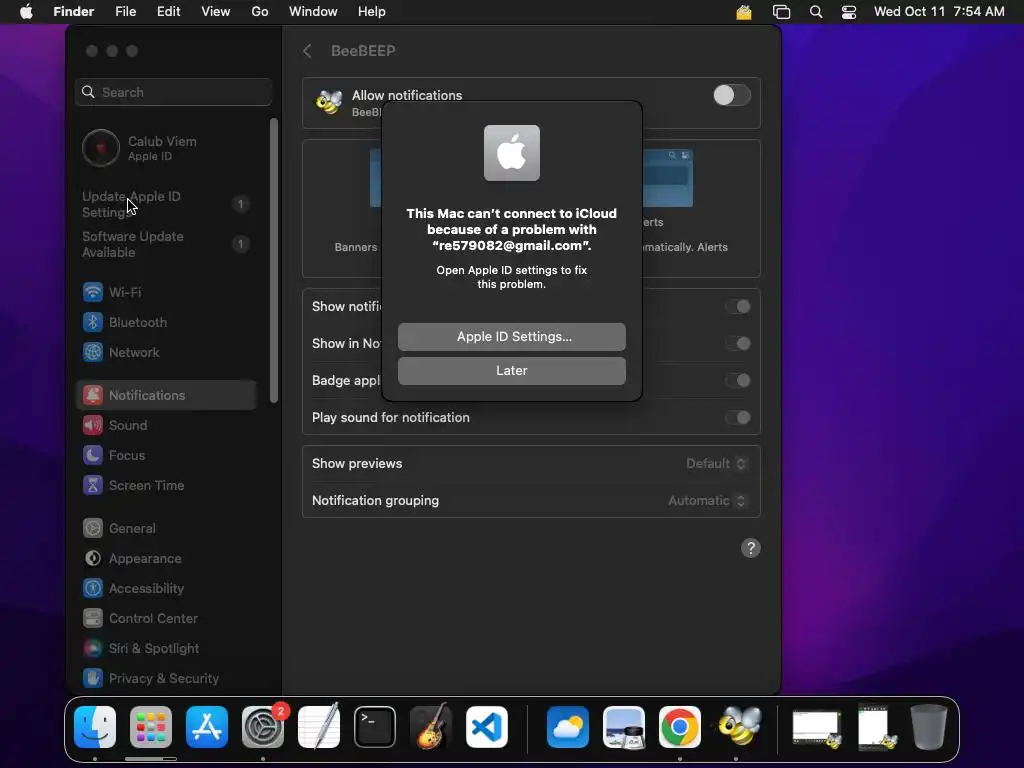1024x768 pixels.
Task: Toggle Badge application icon switch
Action: pos(738,380)
